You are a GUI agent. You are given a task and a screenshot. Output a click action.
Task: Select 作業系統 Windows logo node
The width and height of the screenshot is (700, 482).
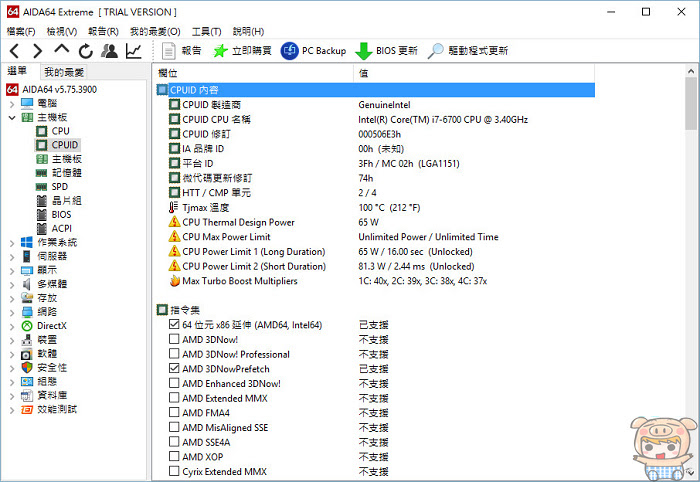[49, 242]
